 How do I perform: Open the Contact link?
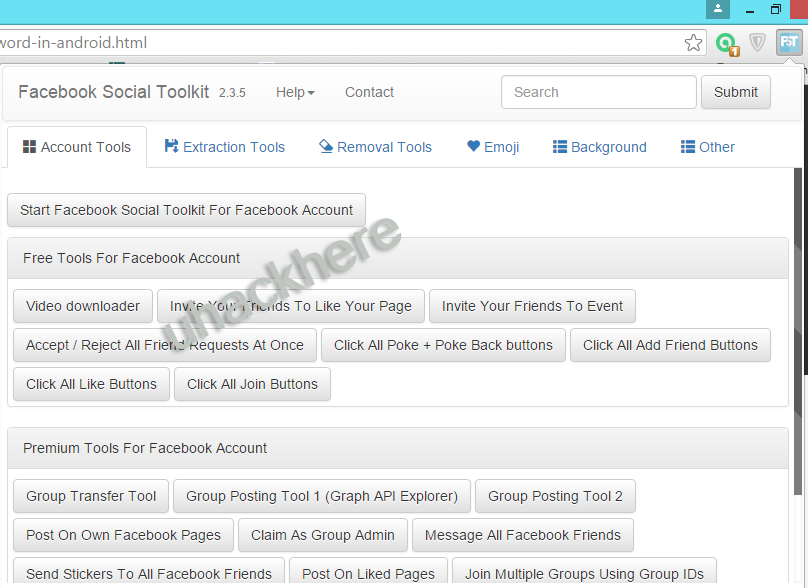click(x=369, y=92)
